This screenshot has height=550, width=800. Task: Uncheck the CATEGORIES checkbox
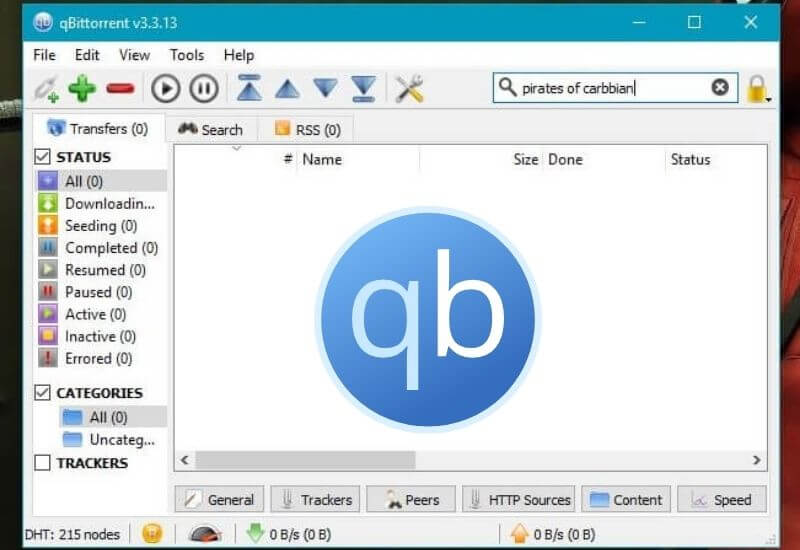coord(43,393)
